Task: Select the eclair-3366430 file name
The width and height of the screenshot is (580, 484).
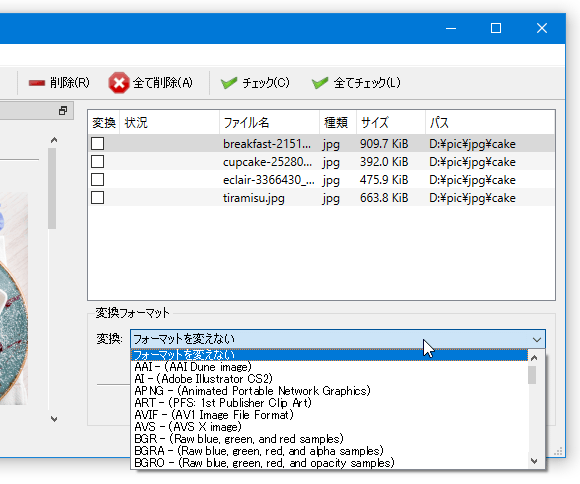Action: coord(269,180)
